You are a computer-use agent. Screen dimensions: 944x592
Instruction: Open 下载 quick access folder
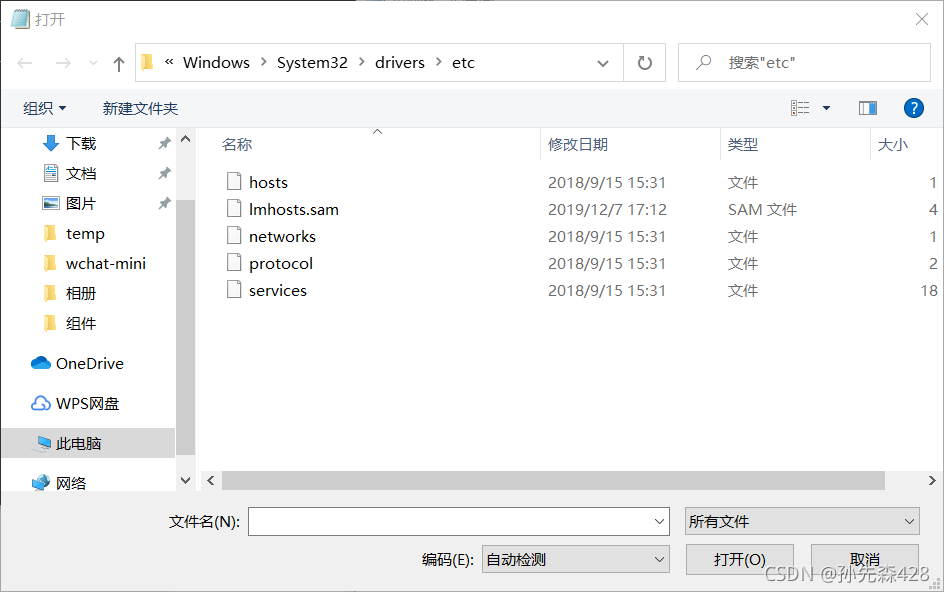coord(81,143)
